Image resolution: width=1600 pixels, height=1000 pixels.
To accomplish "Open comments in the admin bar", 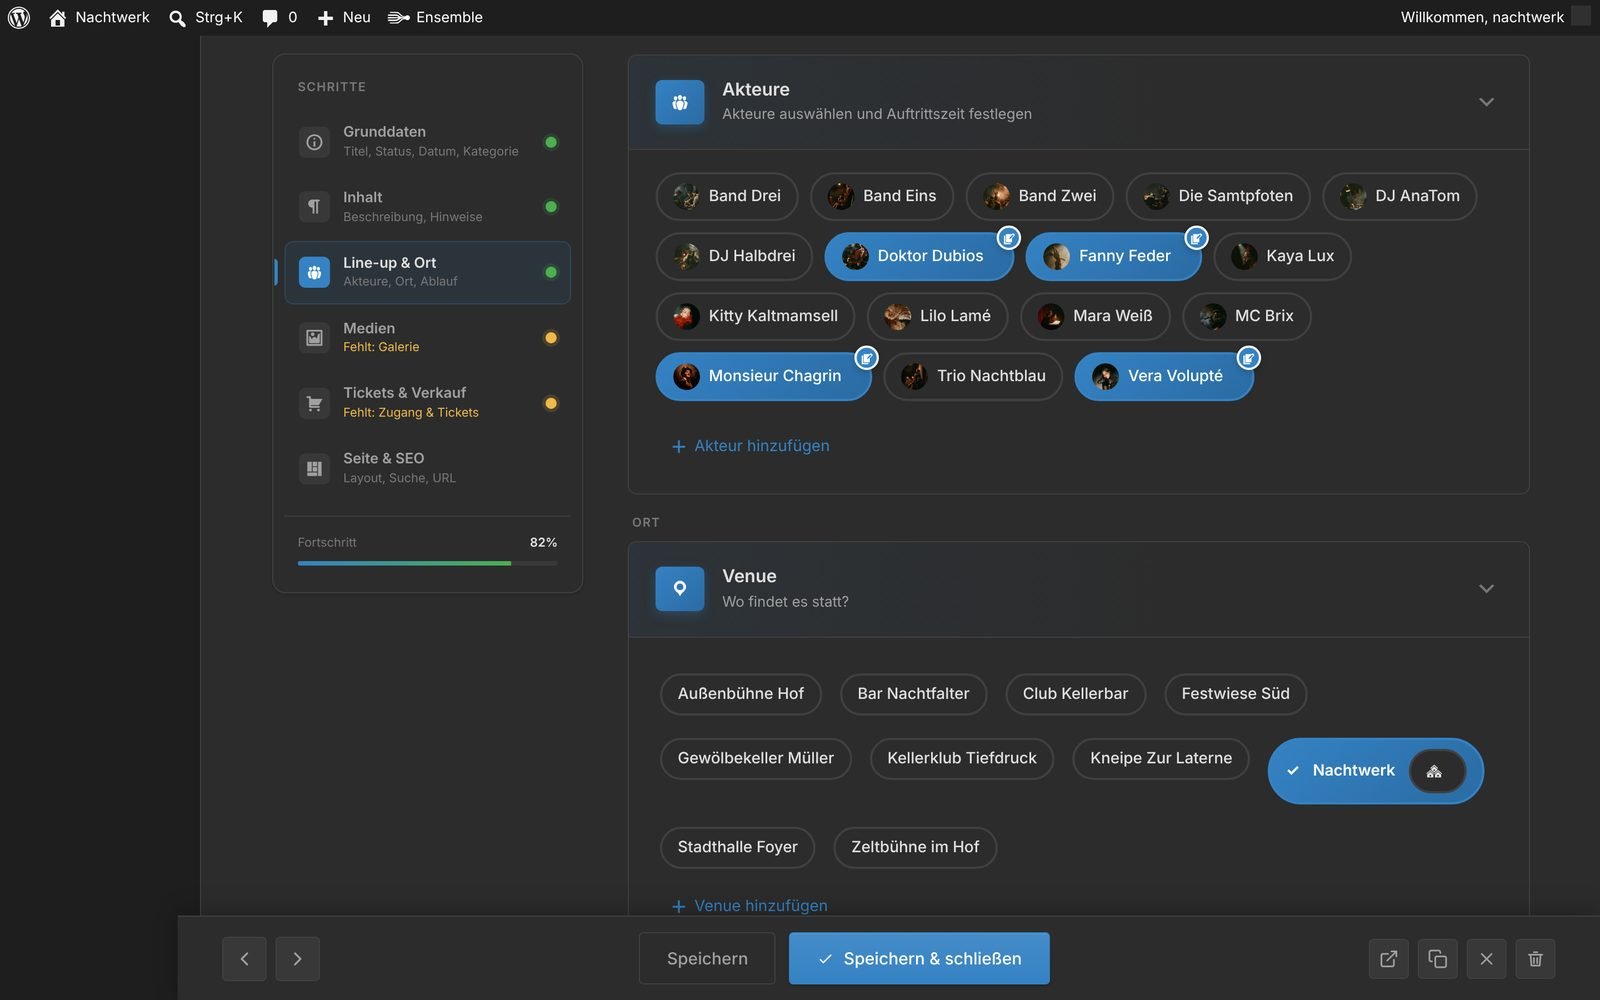I will 280,17.
